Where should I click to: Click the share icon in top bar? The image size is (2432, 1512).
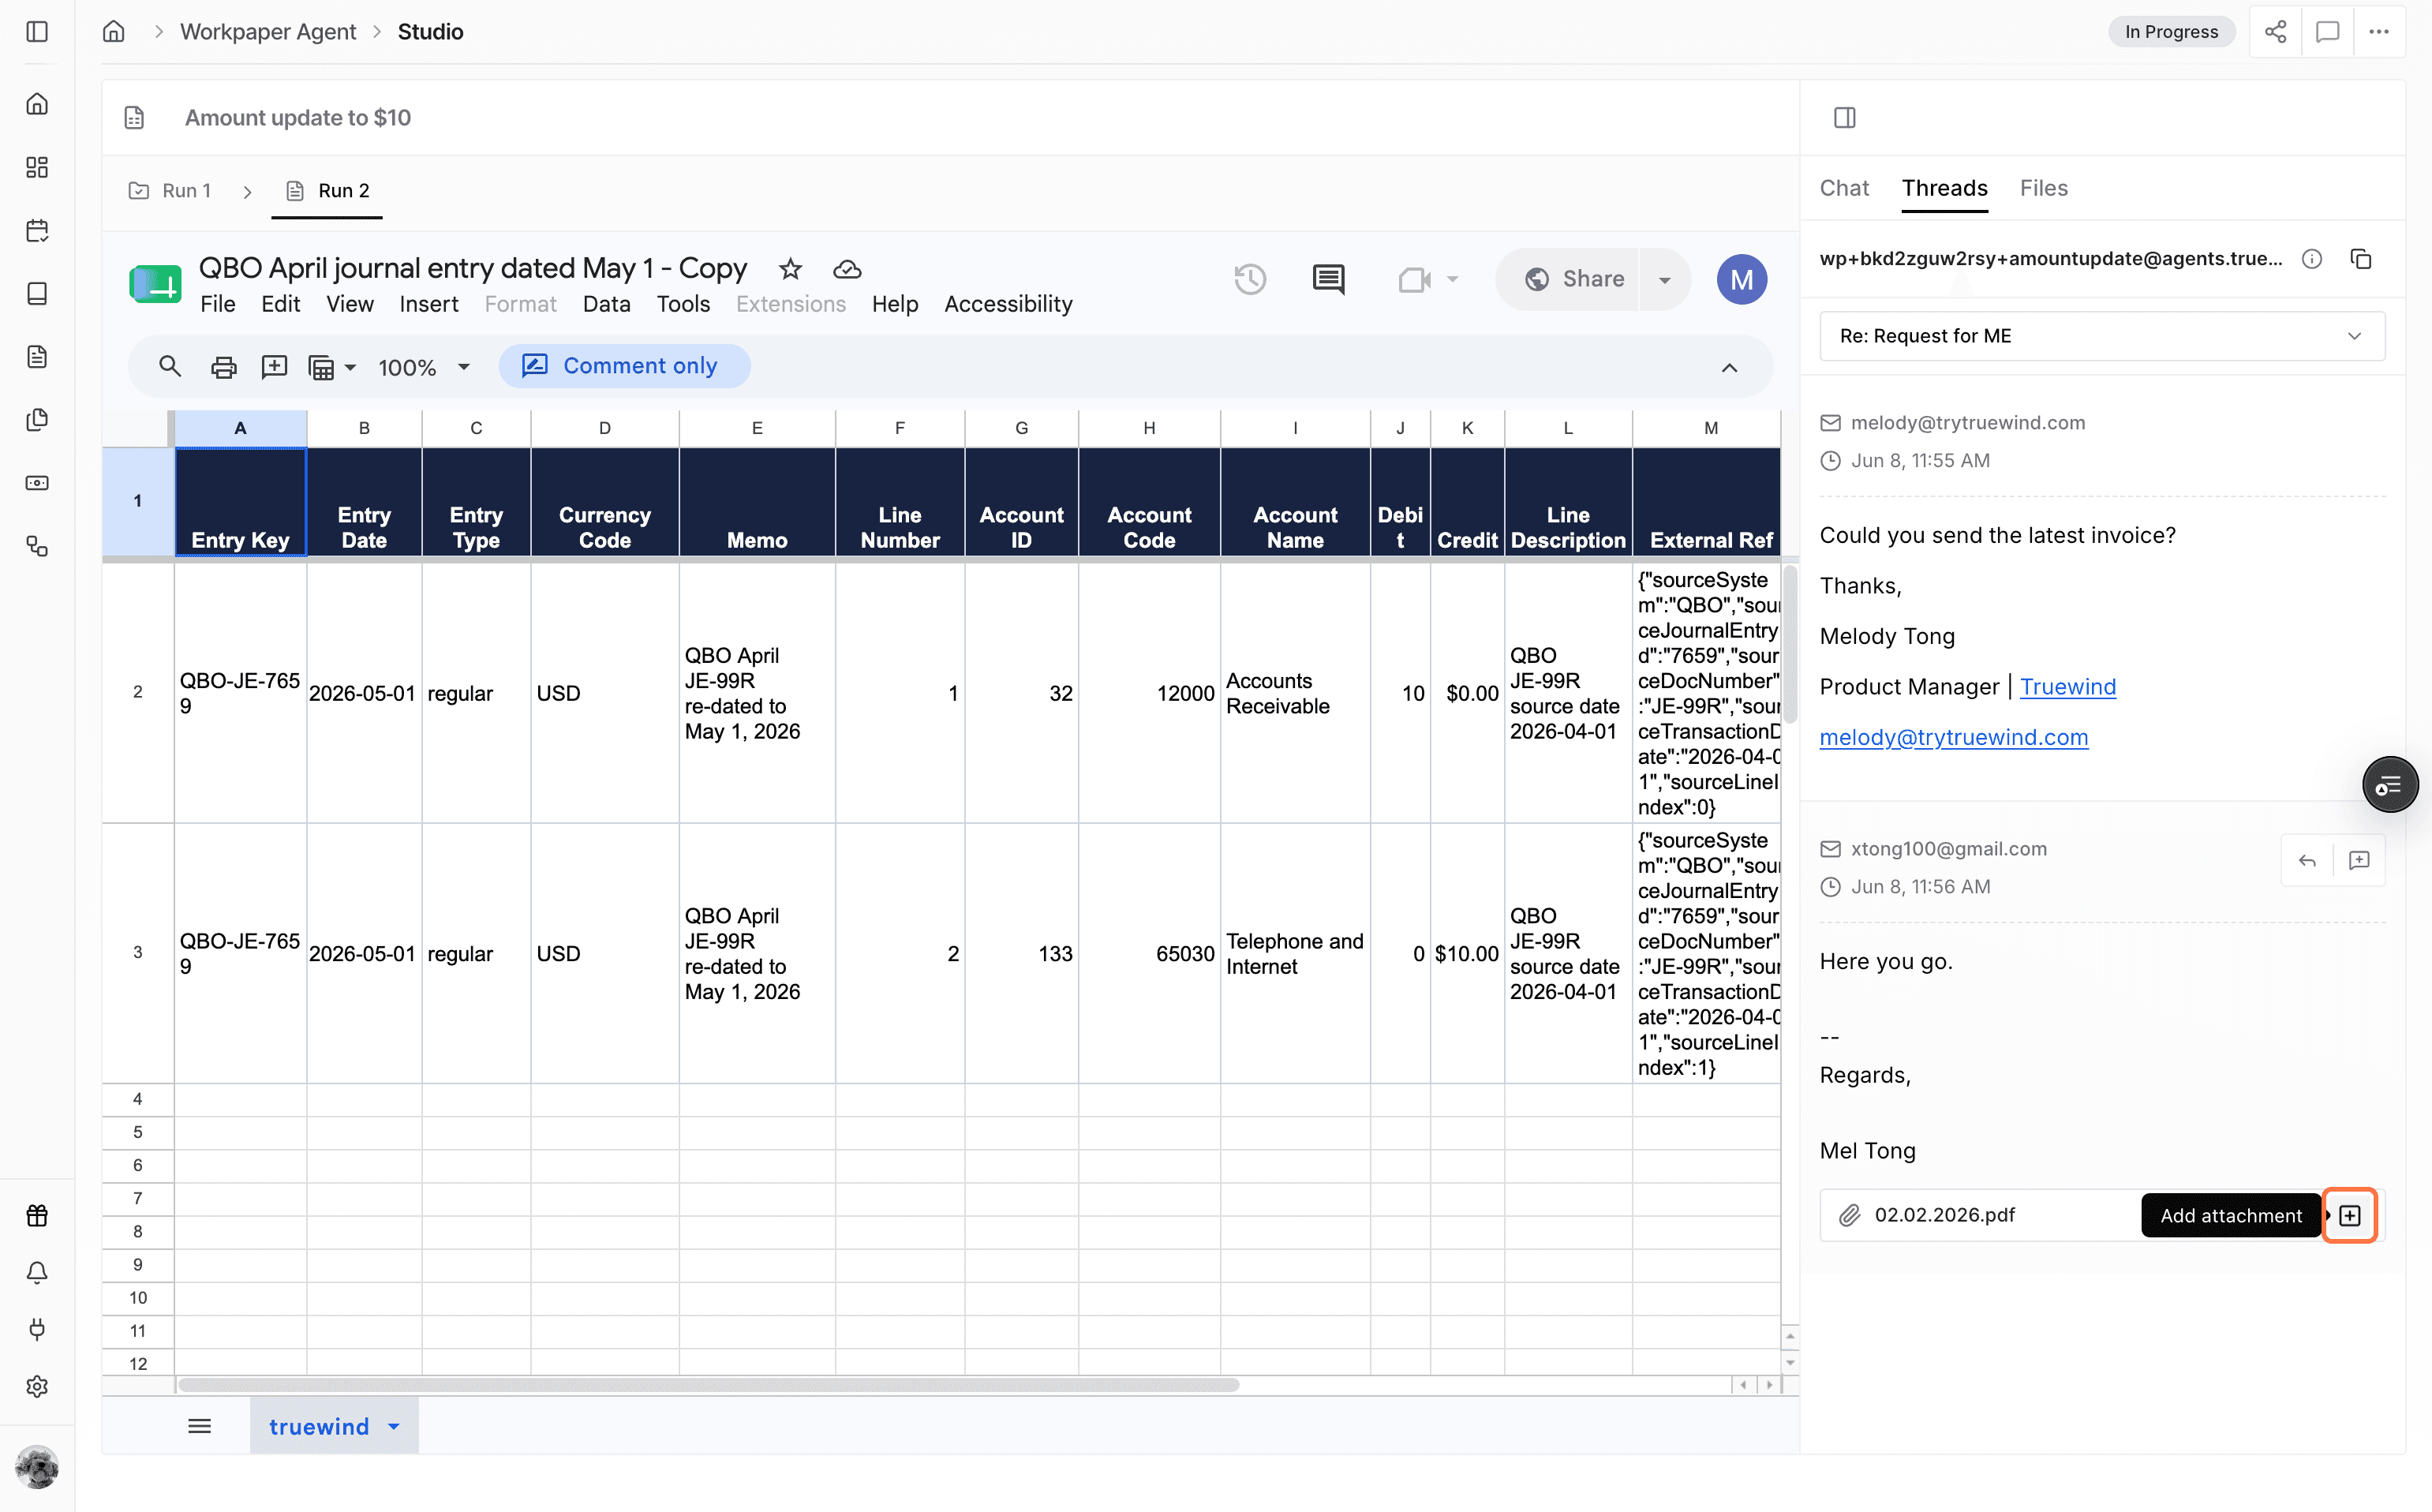tap(2275, 32)
